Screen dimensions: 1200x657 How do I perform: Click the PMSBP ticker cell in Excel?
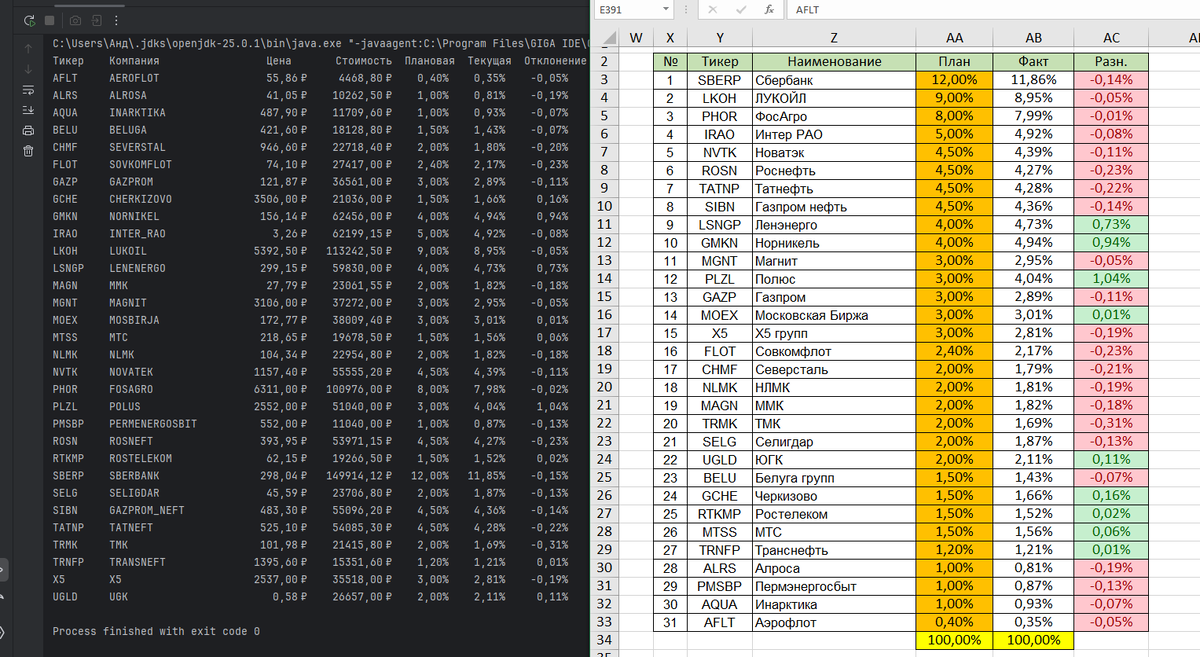(x=720, y=586)
